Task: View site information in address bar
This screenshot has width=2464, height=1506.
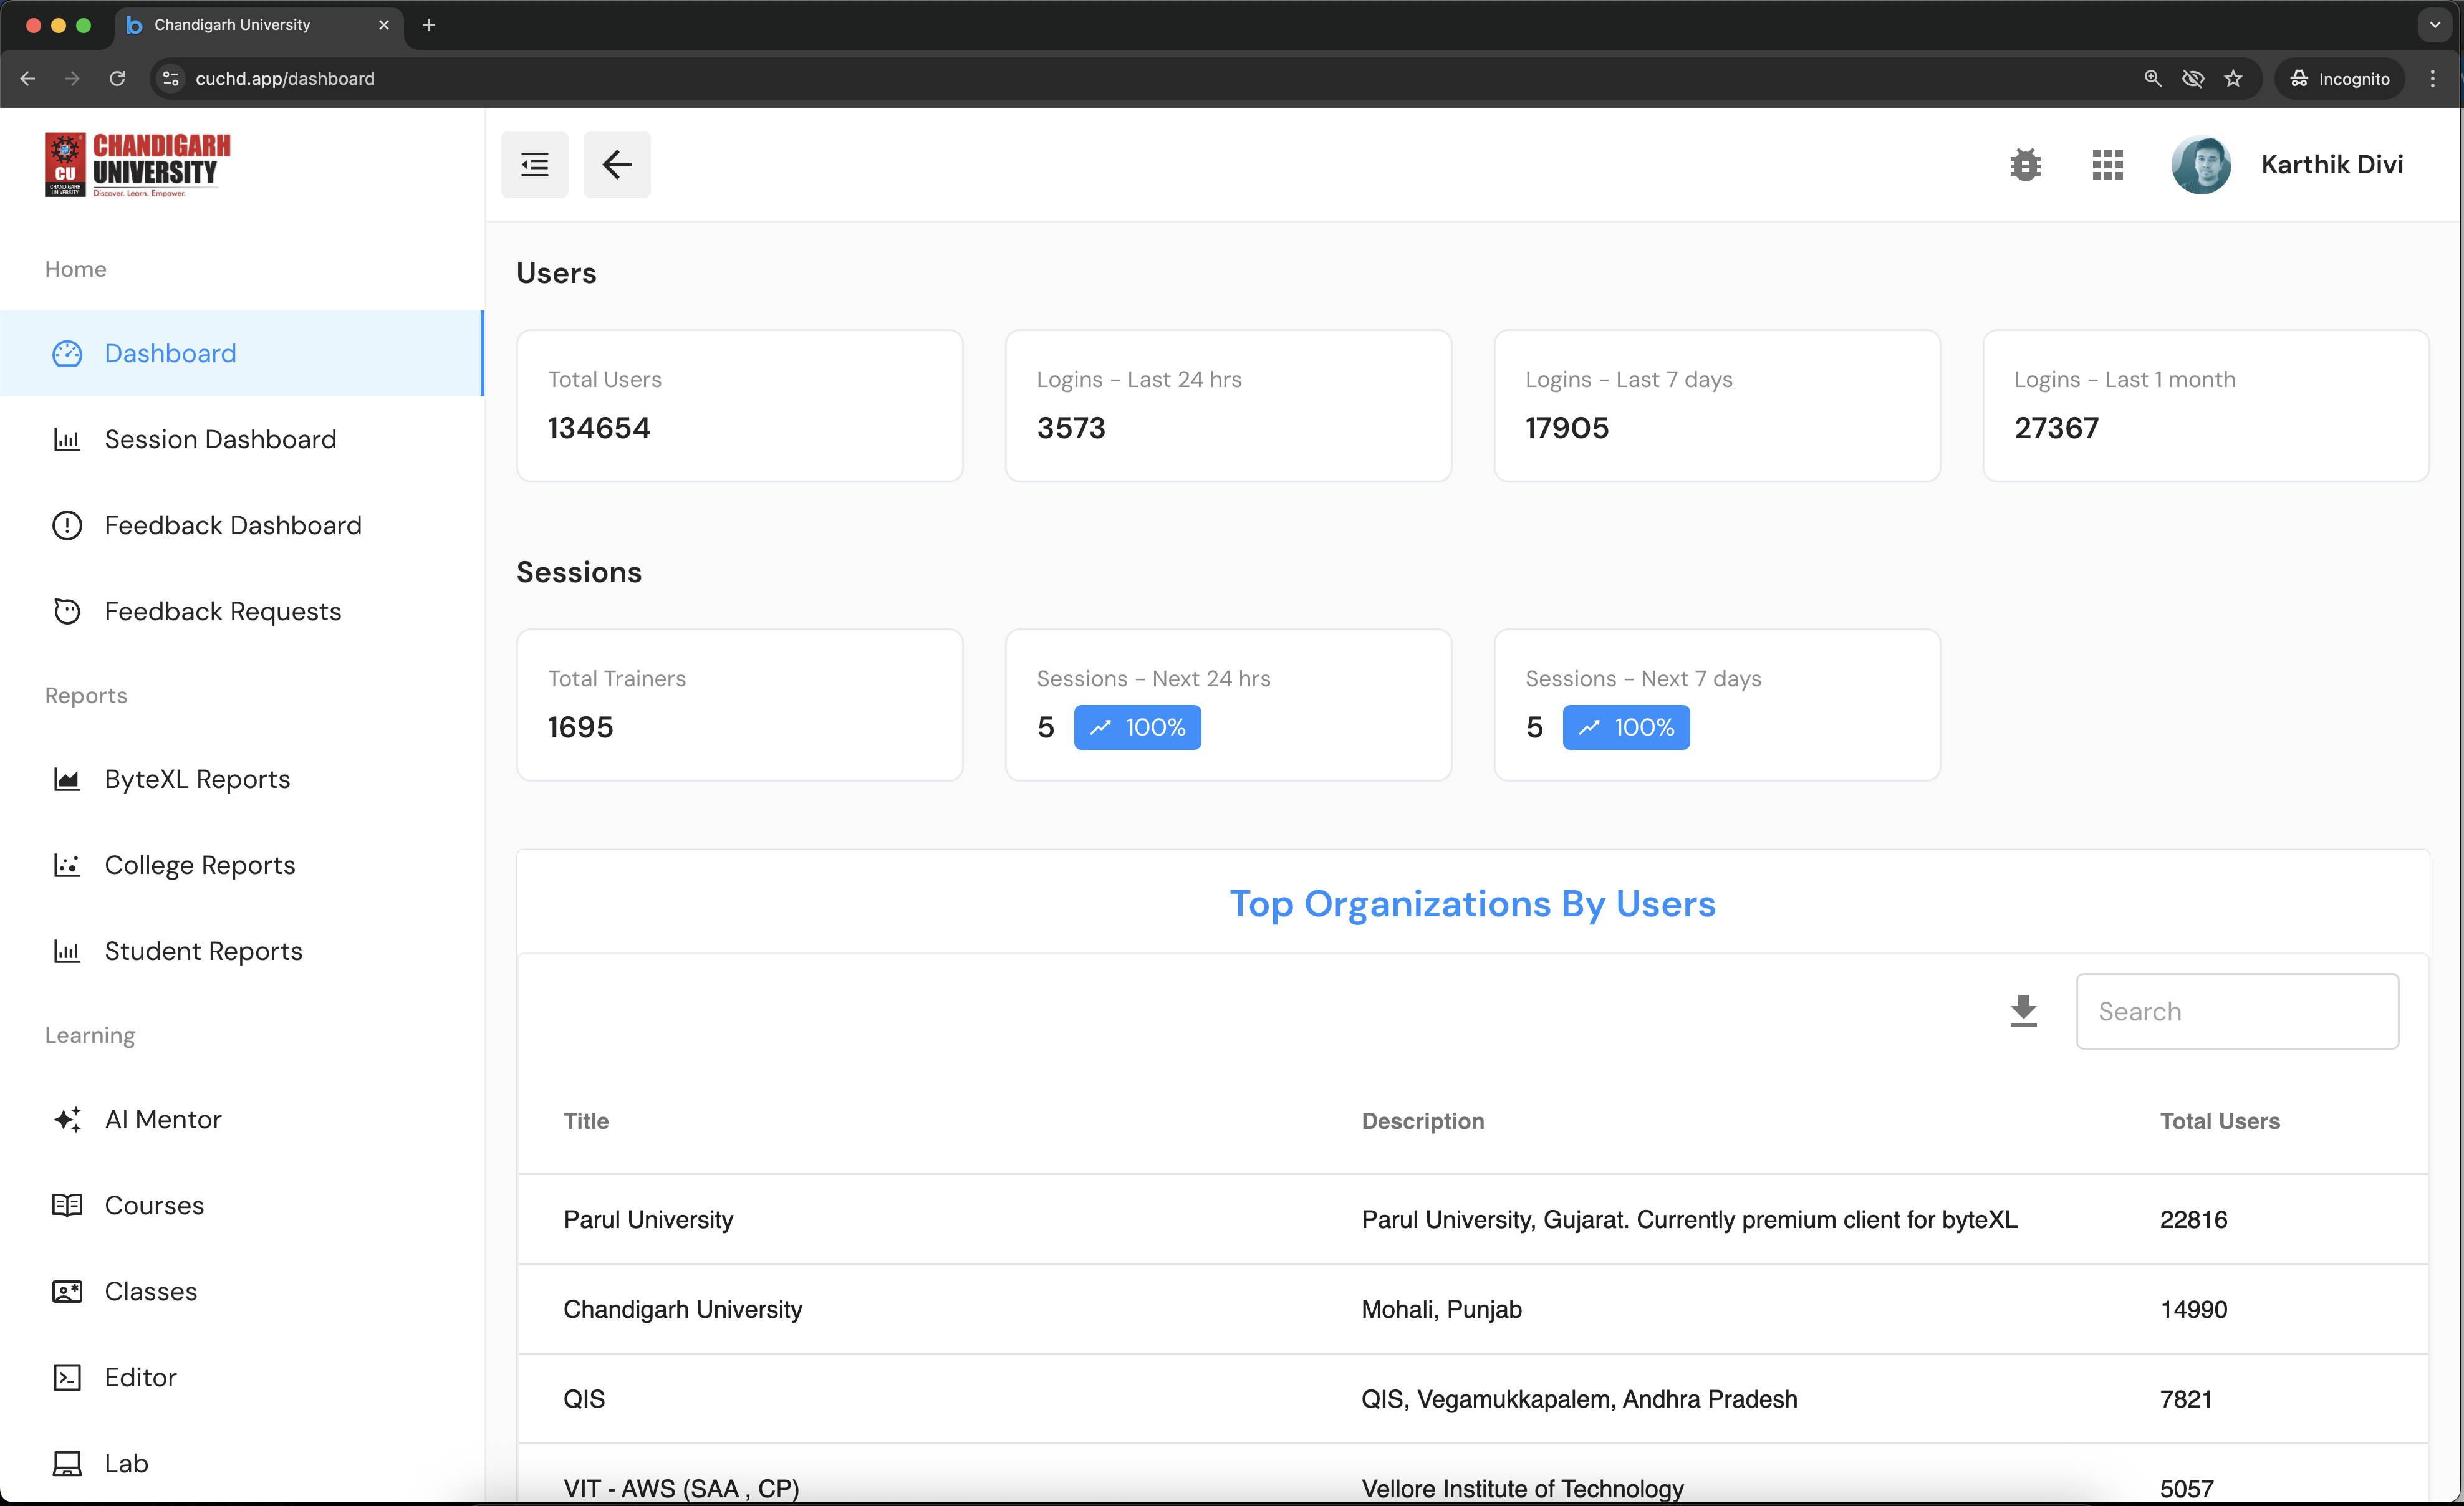Action: pyautogui.click(x=171, y=78)
